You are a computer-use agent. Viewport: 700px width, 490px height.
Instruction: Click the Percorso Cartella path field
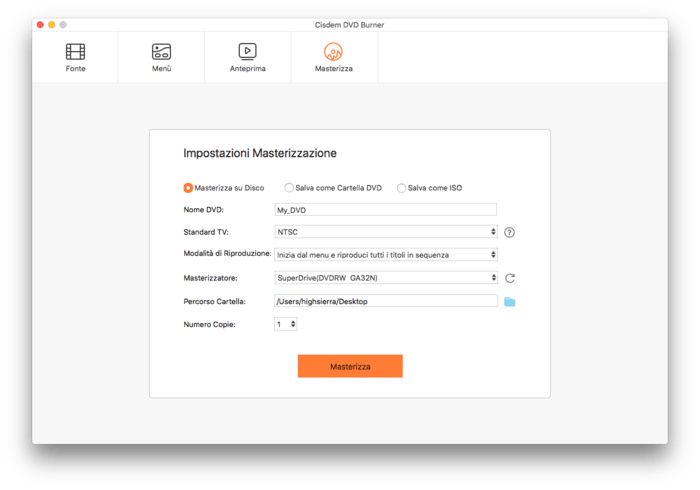(385, 301)
